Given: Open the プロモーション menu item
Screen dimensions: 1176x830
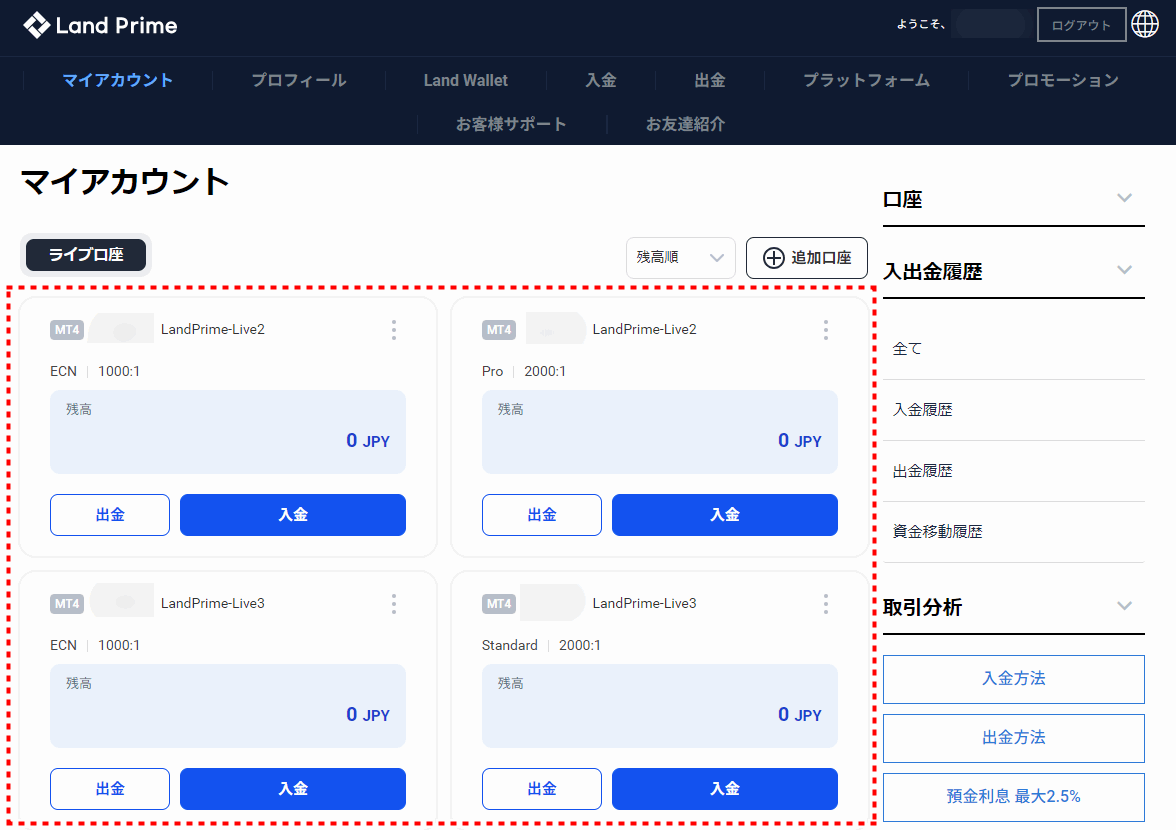Looking at the screenshot, I should click(x=1063, y=80).
